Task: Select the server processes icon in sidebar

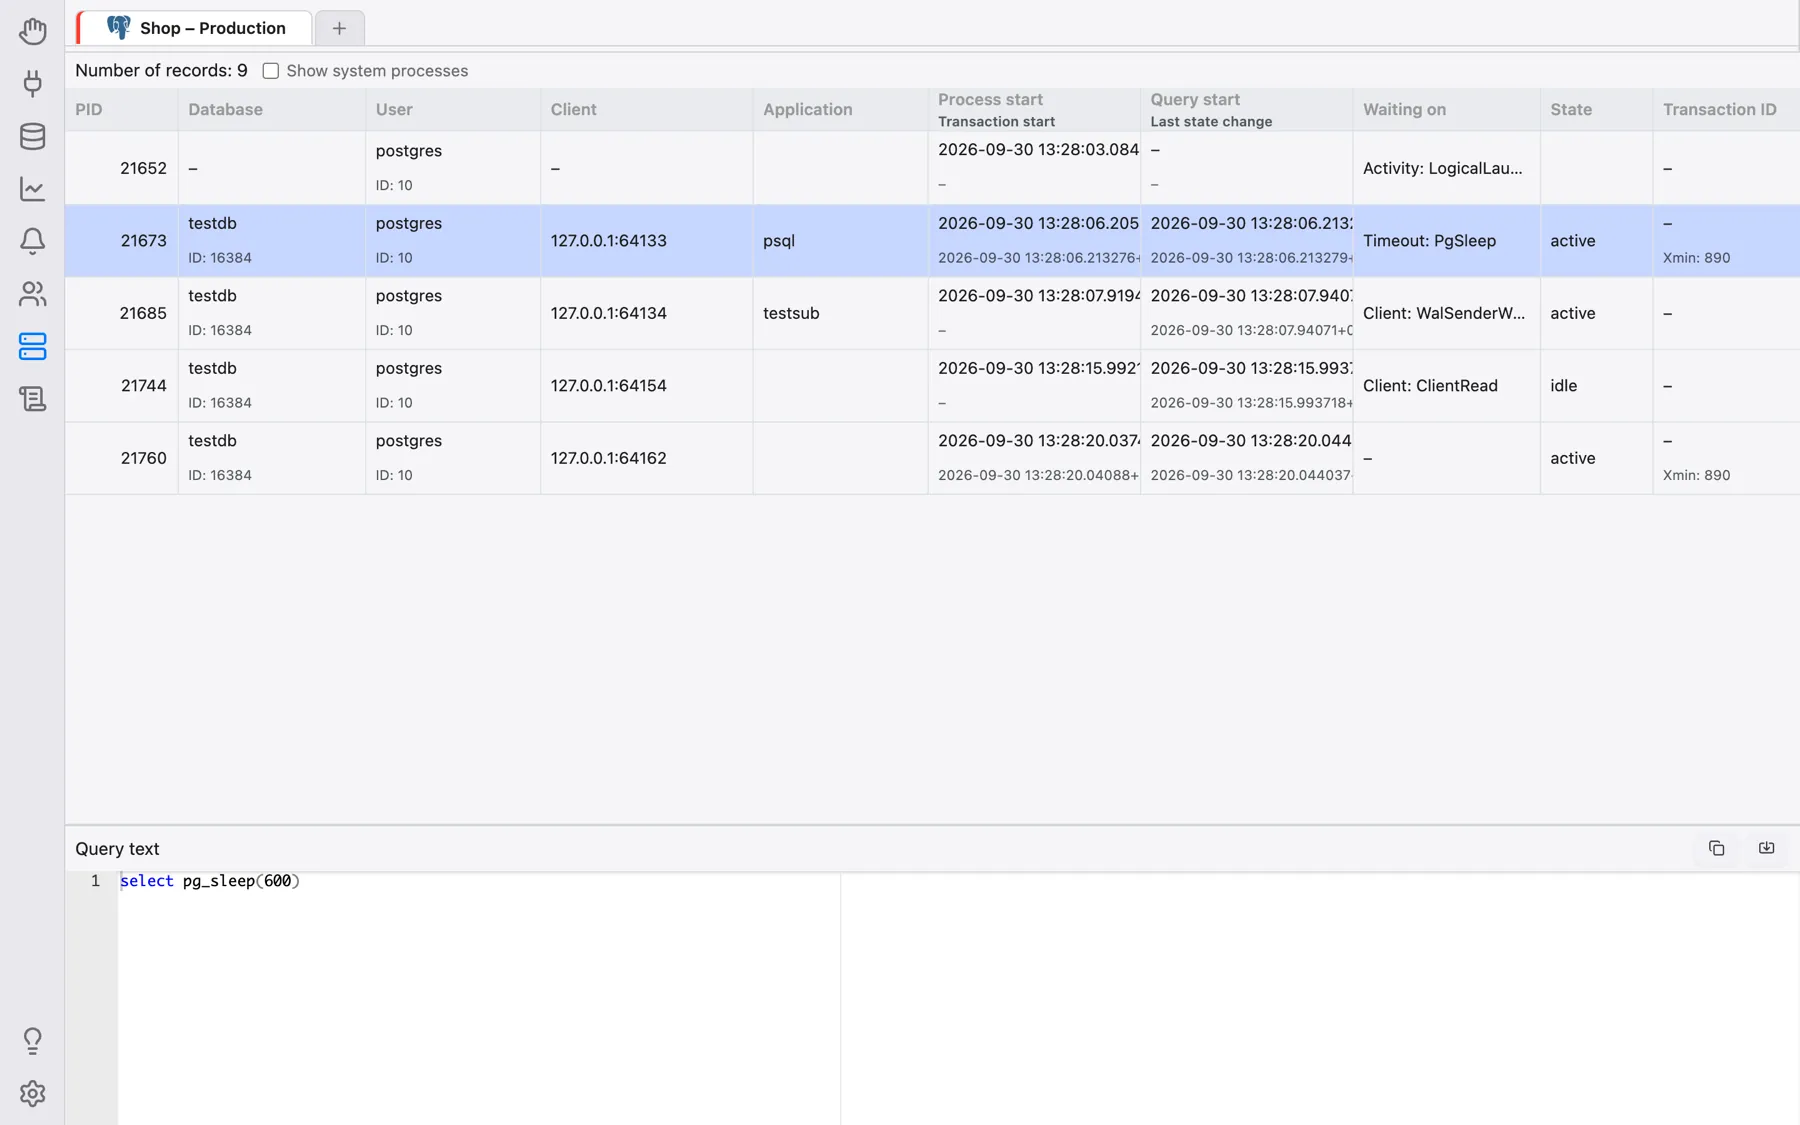Action: pyautogui.click(x=32, y=346)
